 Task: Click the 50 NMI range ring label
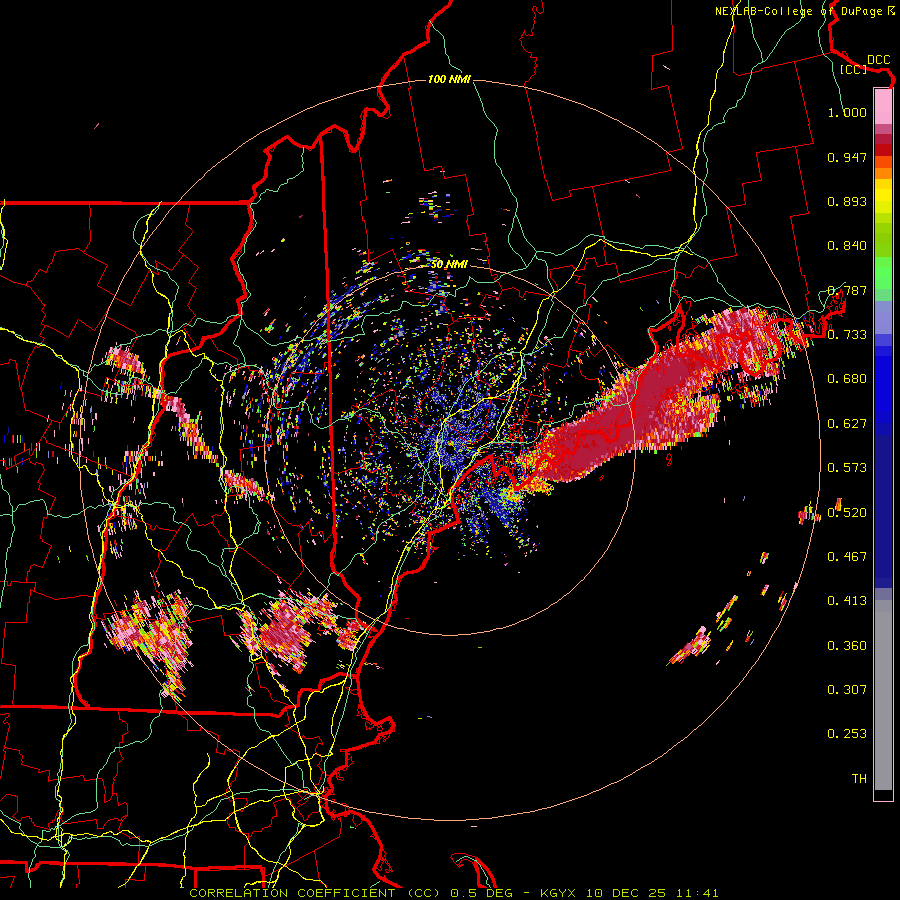click(449, 264)
